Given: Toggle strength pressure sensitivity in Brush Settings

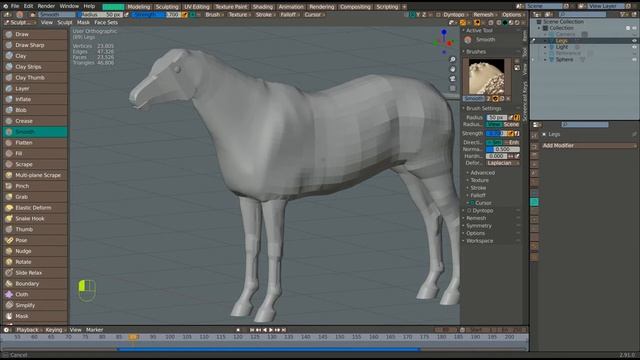Looking at the screenshot, I should click(x=511, y=133).
